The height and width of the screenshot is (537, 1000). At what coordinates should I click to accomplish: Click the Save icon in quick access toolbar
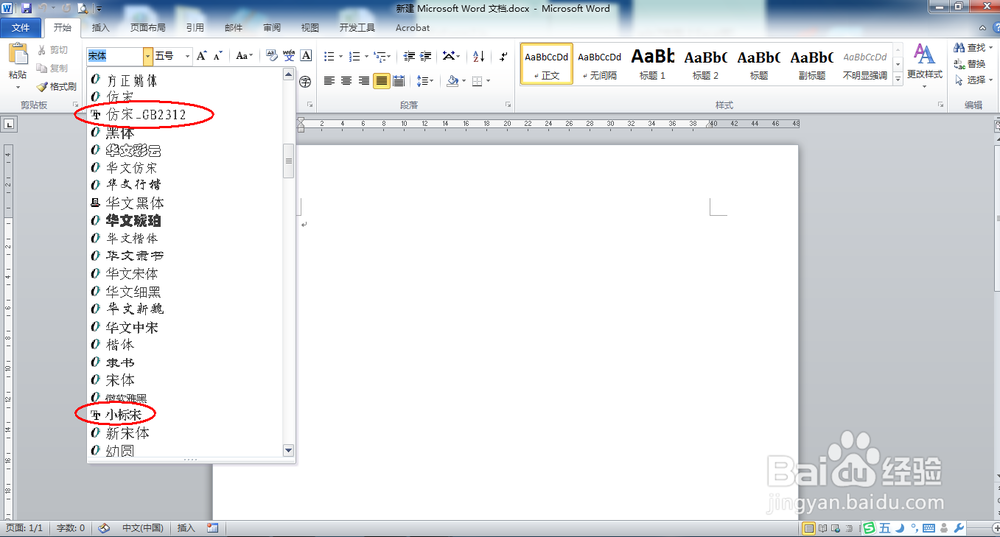click(x=26, y=8)
